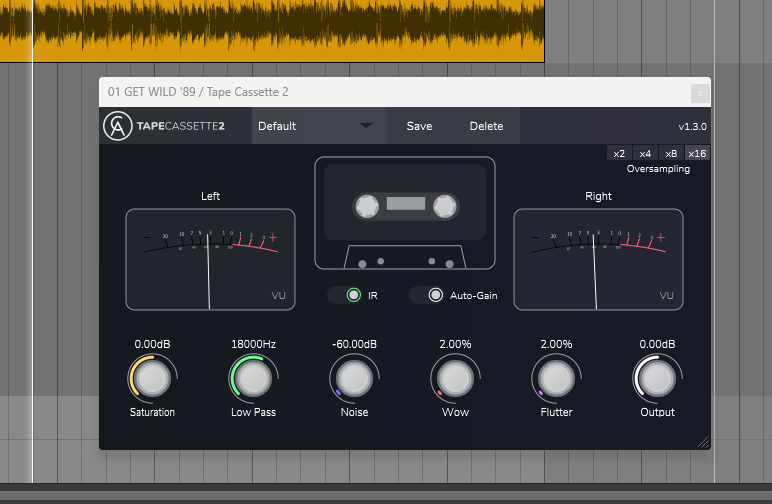
Task: Click the Noise knob
Action: click(x=354, y=379)
